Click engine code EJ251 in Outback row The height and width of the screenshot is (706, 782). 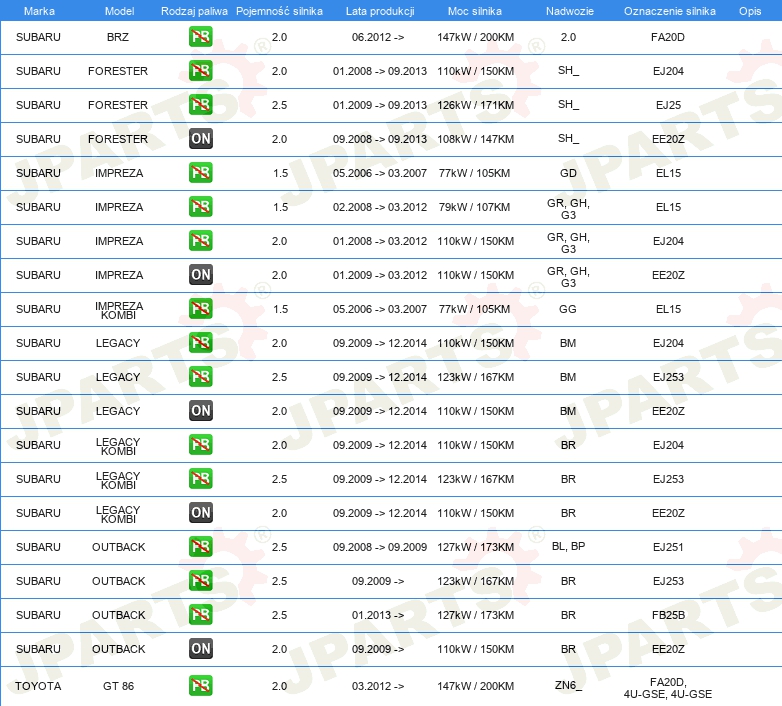click(668, 547)
